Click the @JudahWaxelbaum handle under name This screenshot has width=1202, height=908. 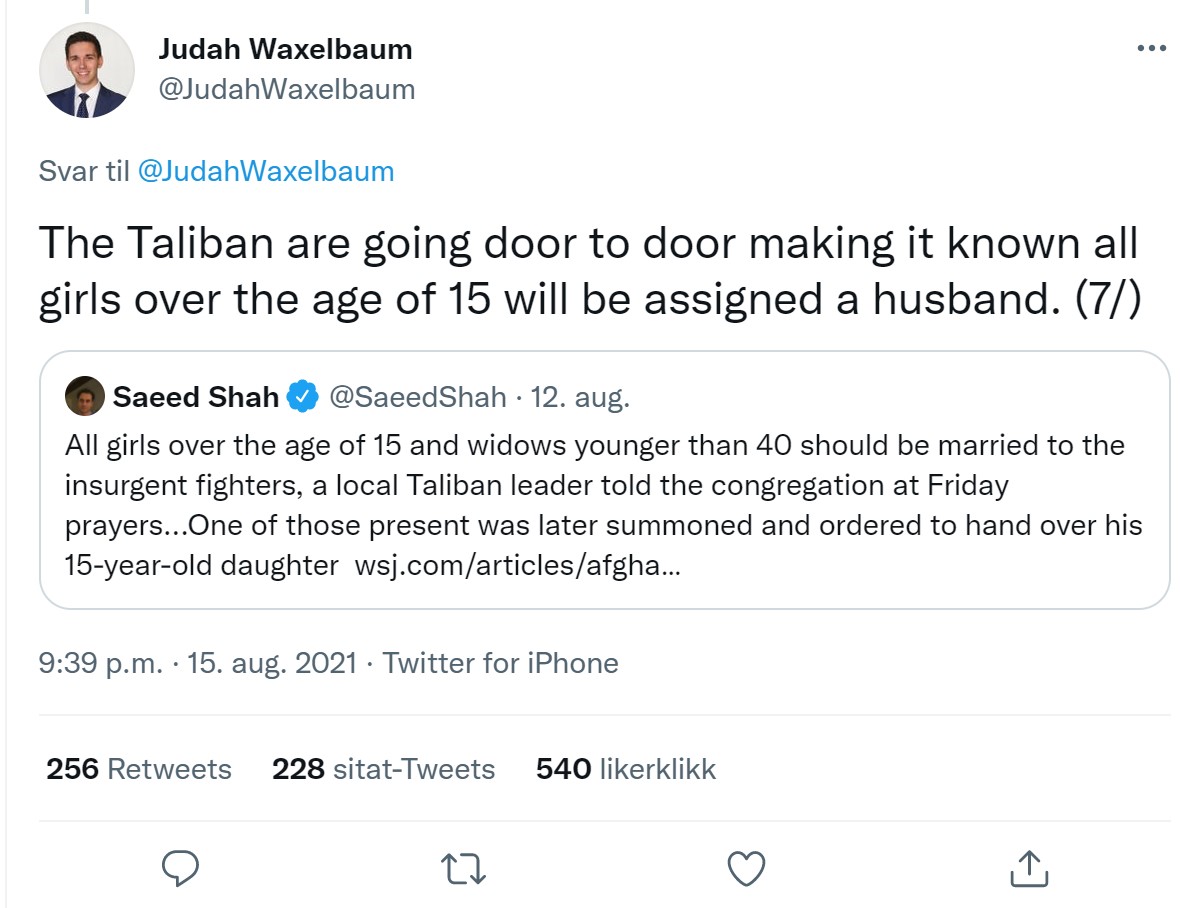[x=286, y=89]
